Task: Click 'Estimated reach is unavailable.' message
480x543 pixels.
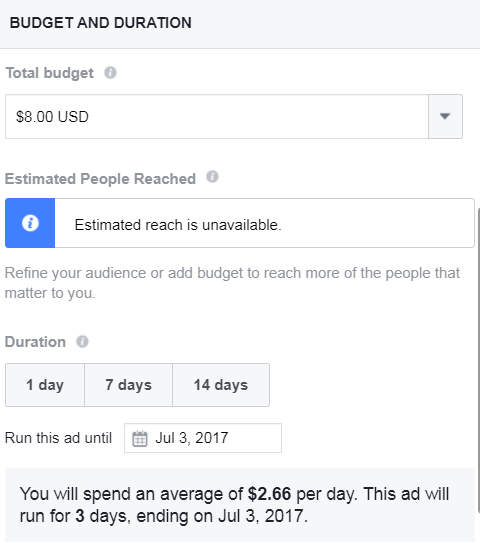Action: coord(178,225)
